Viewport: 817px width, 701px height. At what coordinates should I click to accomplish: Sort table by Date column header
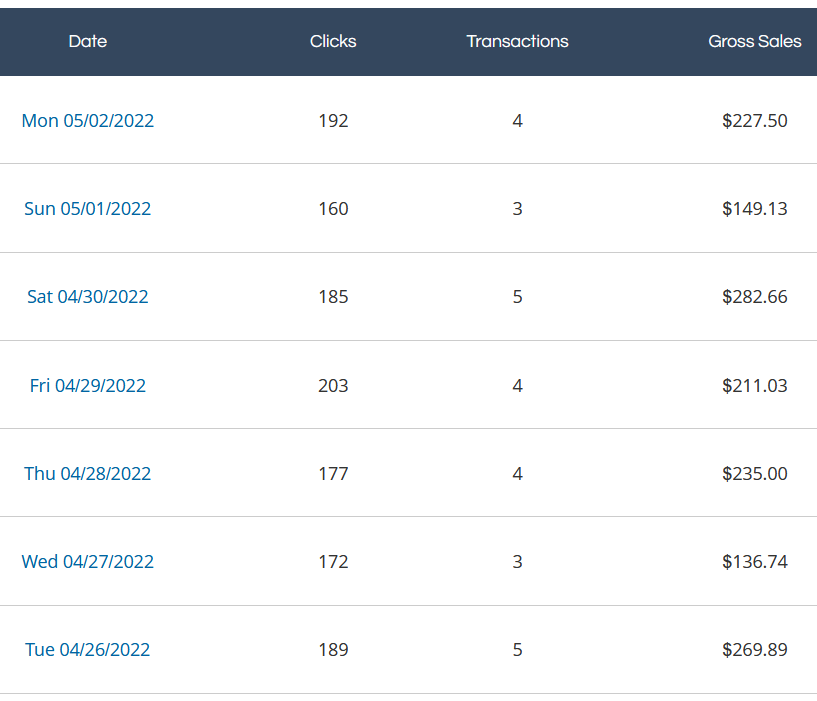click(x=88, y=41)
